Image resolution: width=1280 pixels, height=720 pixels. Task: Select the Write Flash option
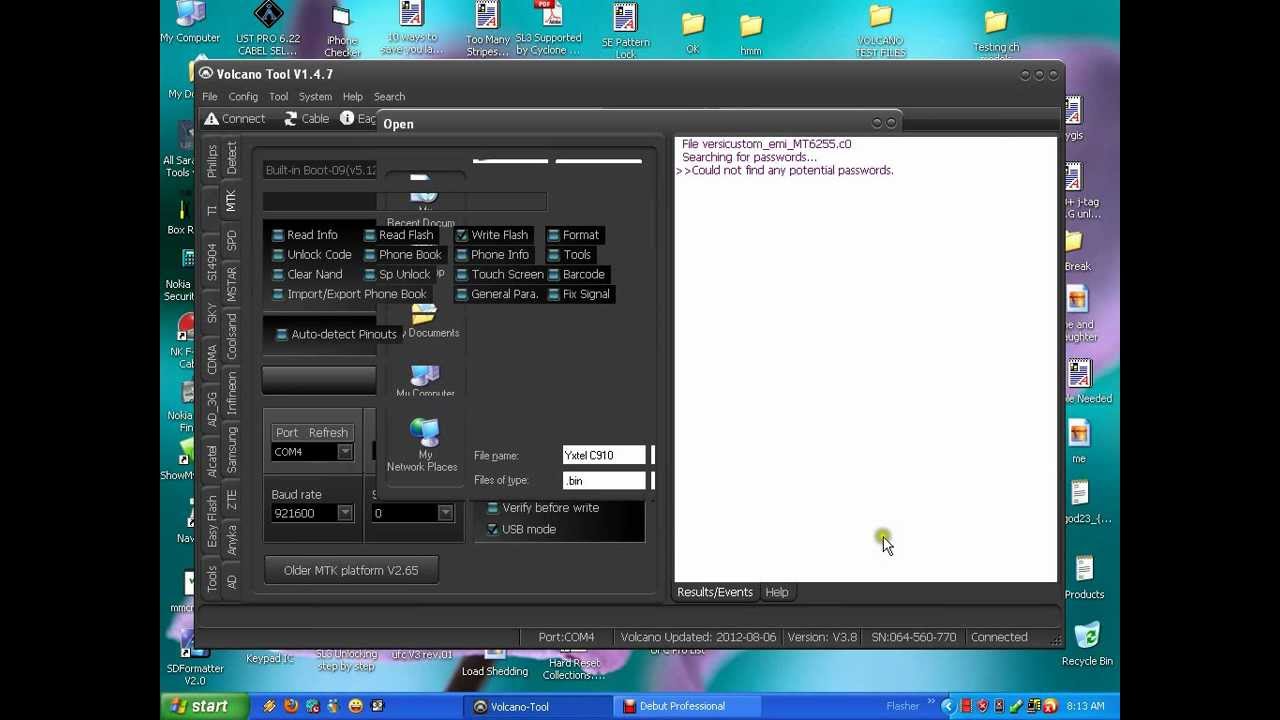(x=491, y=235)
